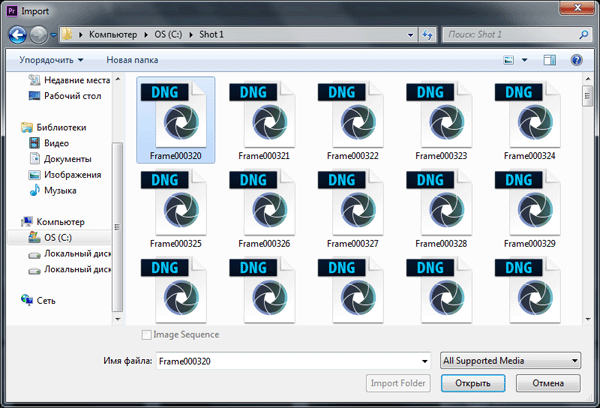Open the file name history dropdown
The width and height of the screenshot is (600, 408).
[x=424, y=361]
